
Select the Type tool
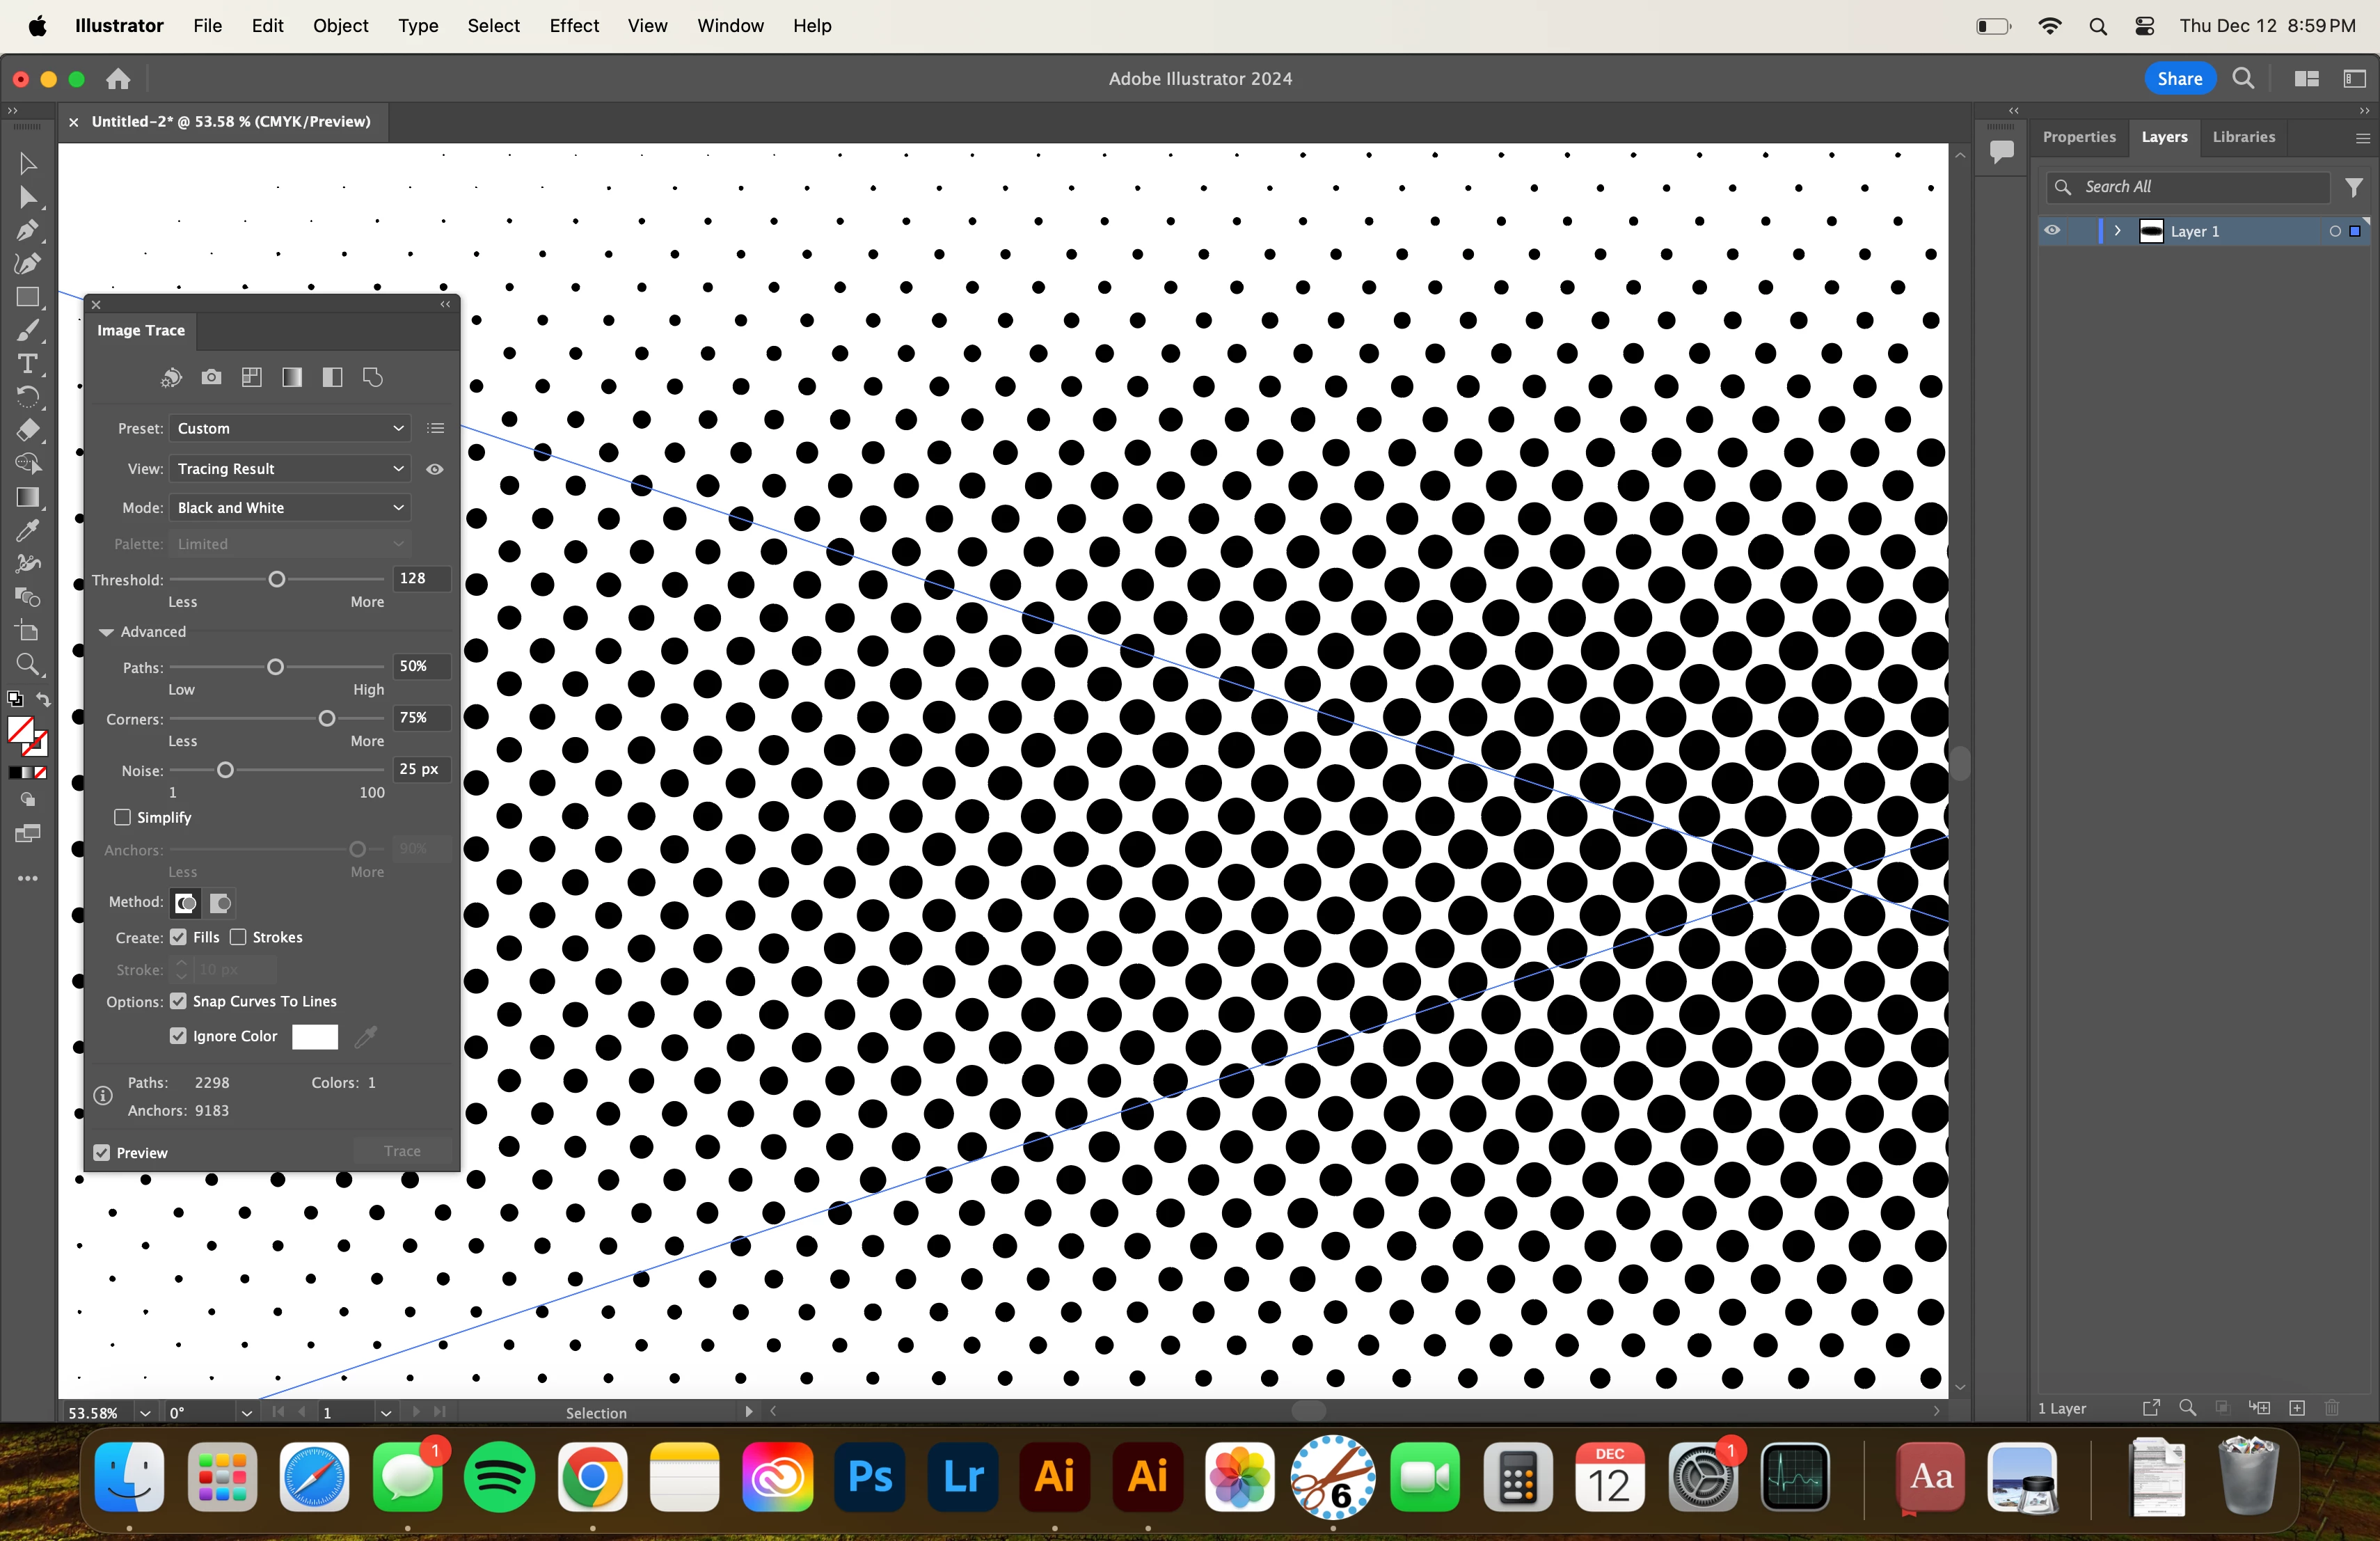tap(27, 364)
